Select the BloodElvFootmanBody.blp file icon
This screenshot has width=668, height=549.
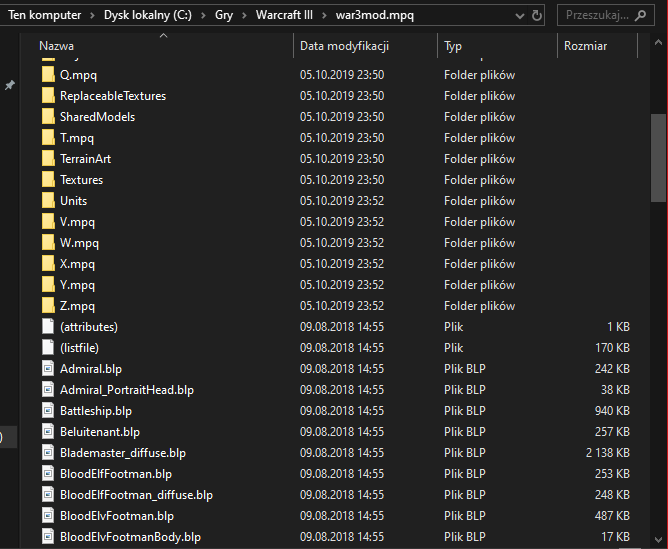[x=48, y=537]
